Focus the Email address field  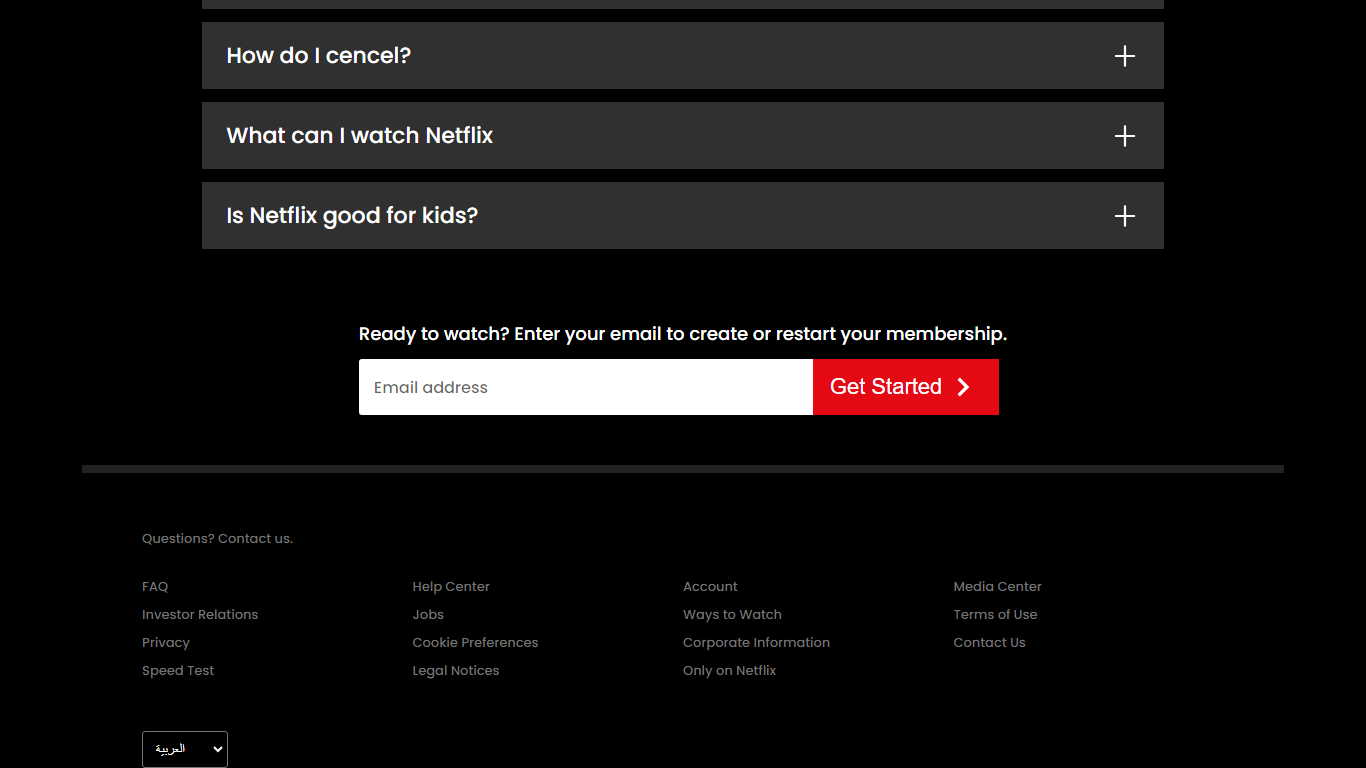[586, 387]
